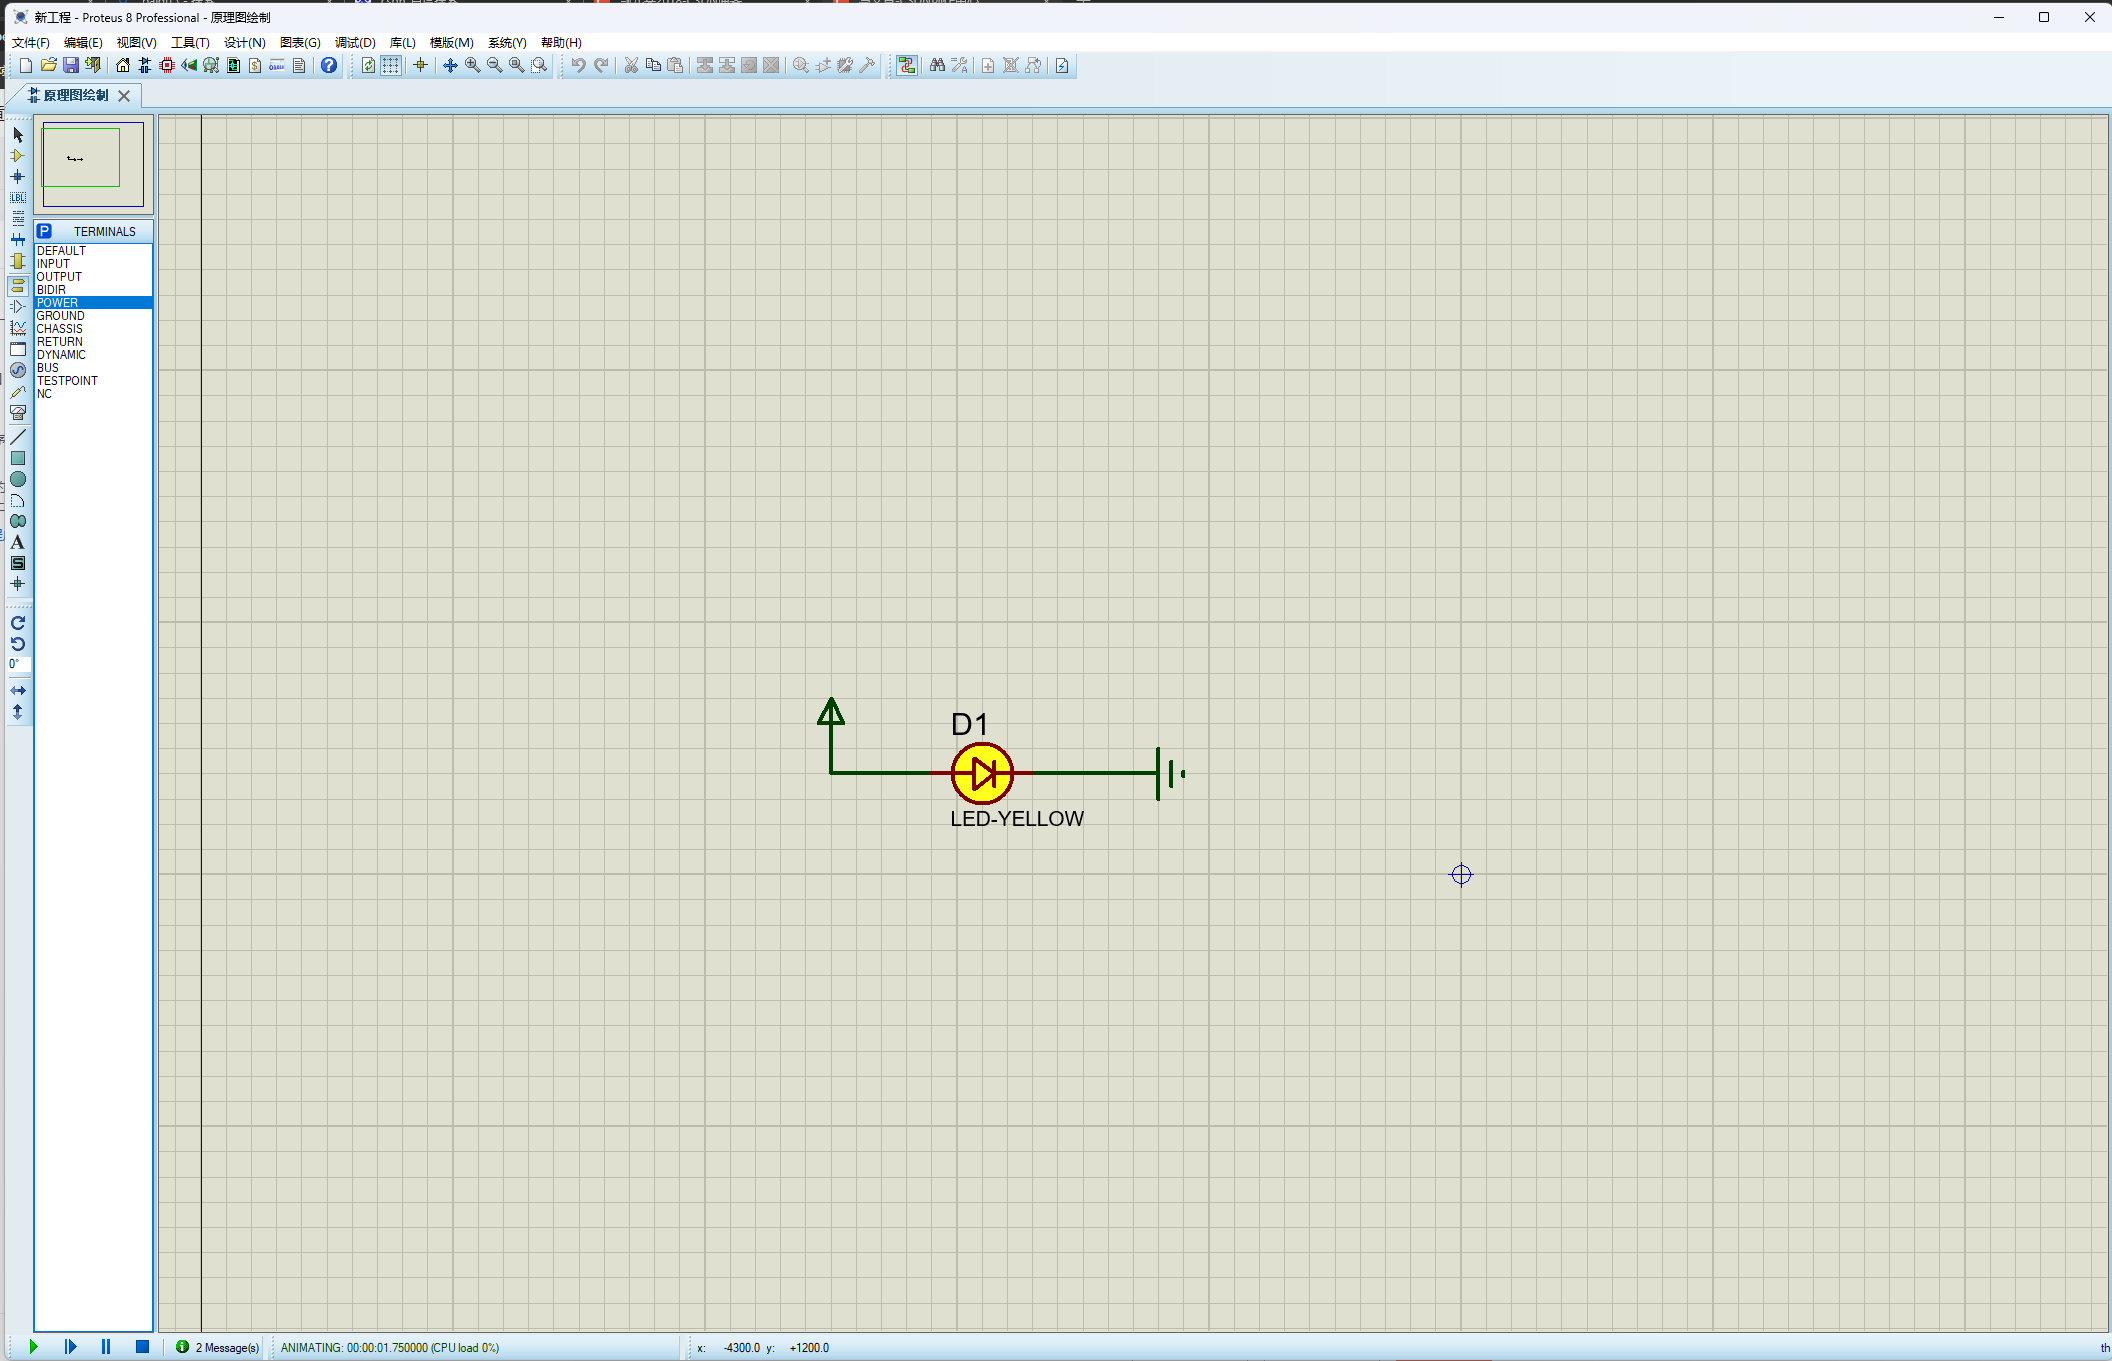The height and width of the screenshot is (1361, 2112).
Task: Click the Graph mode icon
Action: click(x=17, y=328)
